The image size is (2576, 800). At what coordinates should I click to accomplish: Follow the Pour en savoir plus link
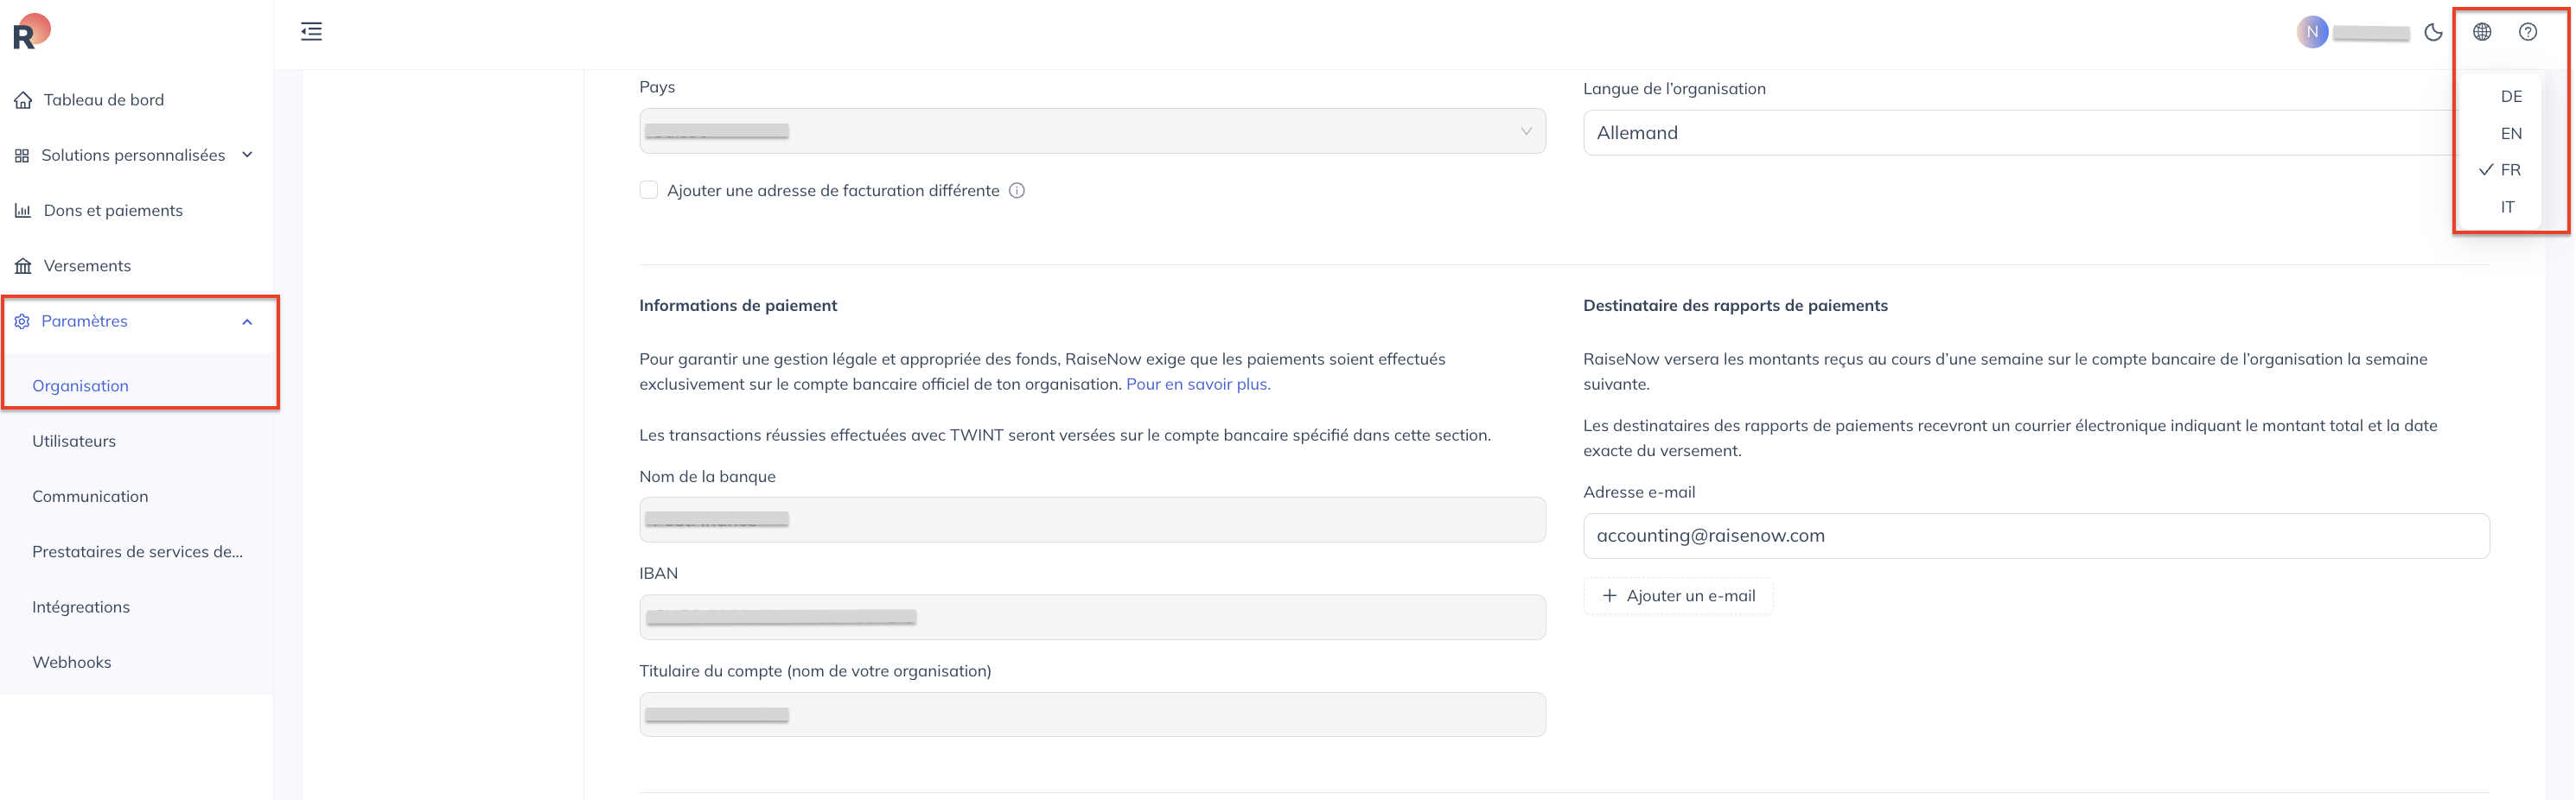[x=1198, y=384]
